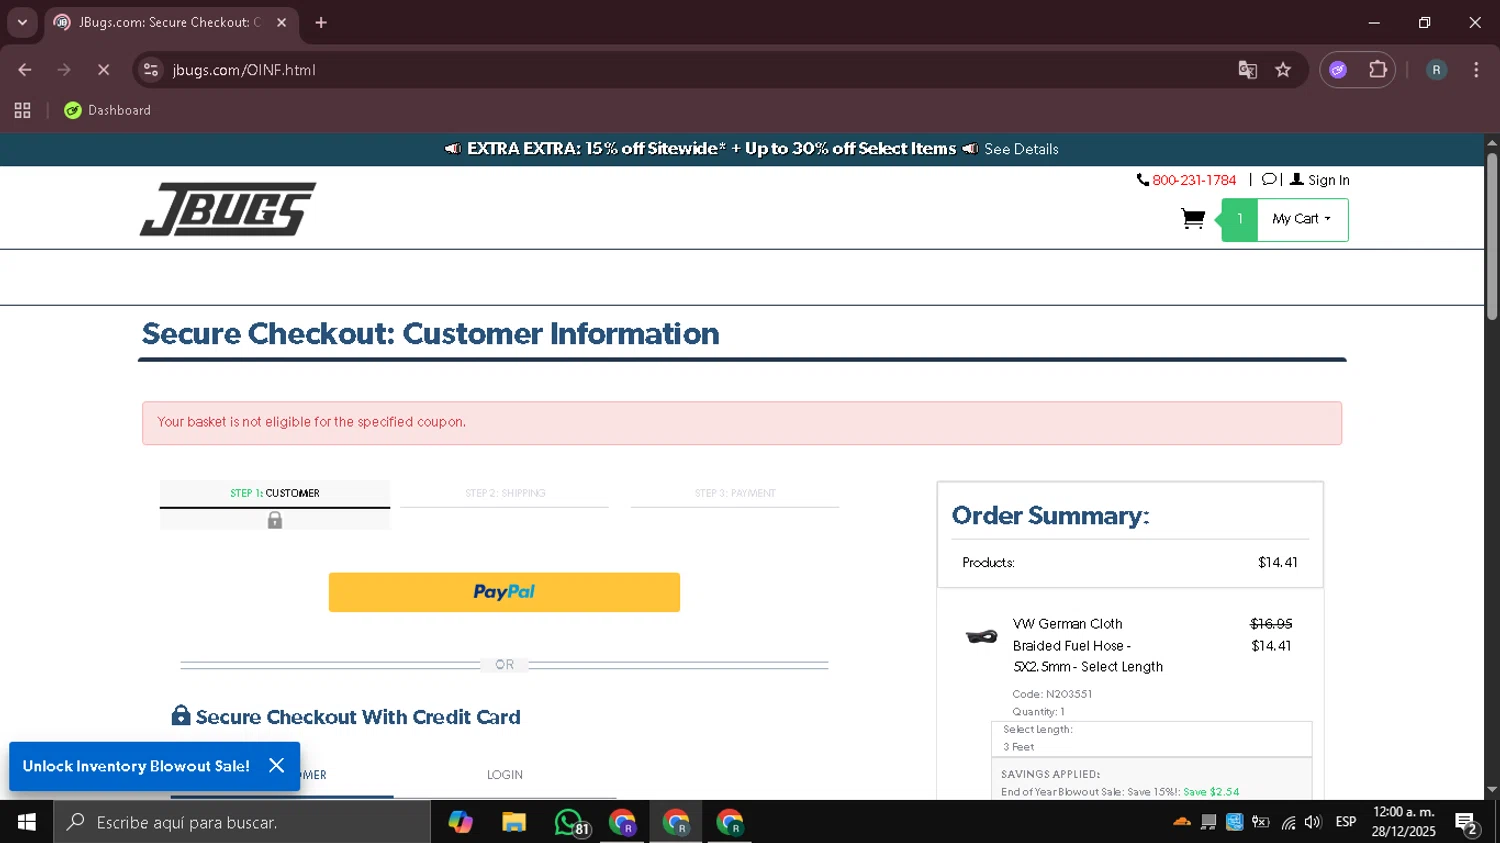Close the JBugs Secure Checkout tab
This screenshot has width=1500, height=843.
click(x=282, y=22)
